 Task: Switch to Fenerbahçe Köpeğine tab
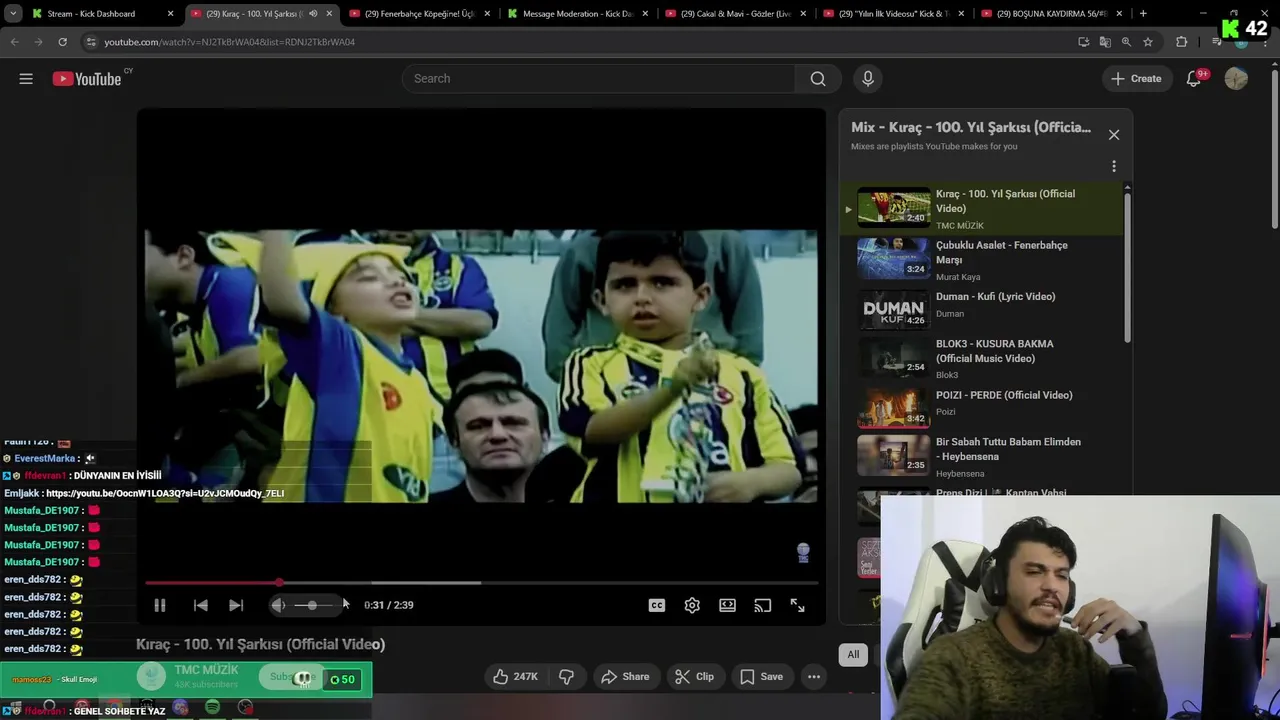pyautogui.click(x=419, y=14)
